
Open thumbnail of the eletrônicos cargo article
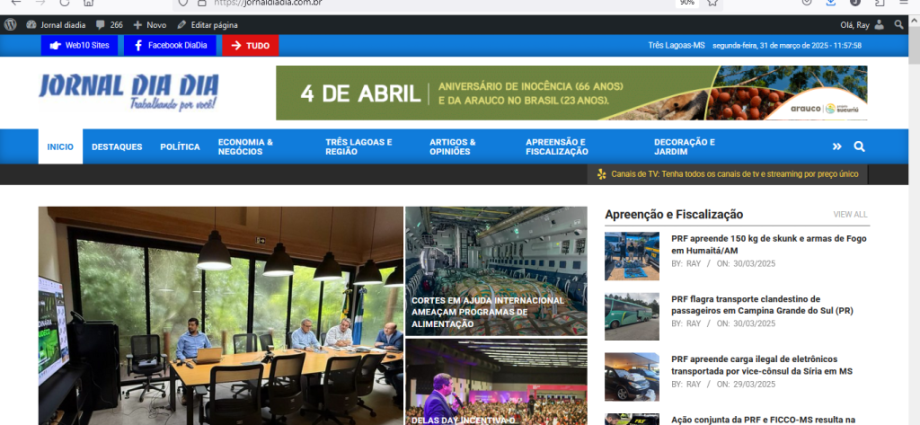click(632, 377)
